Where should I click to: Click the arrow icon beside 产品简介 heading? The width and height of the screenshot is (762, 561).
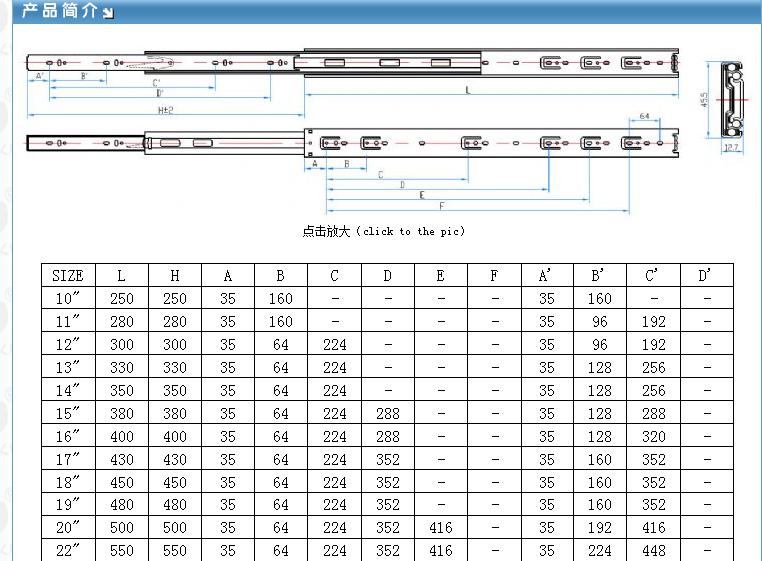pos(108,12)
